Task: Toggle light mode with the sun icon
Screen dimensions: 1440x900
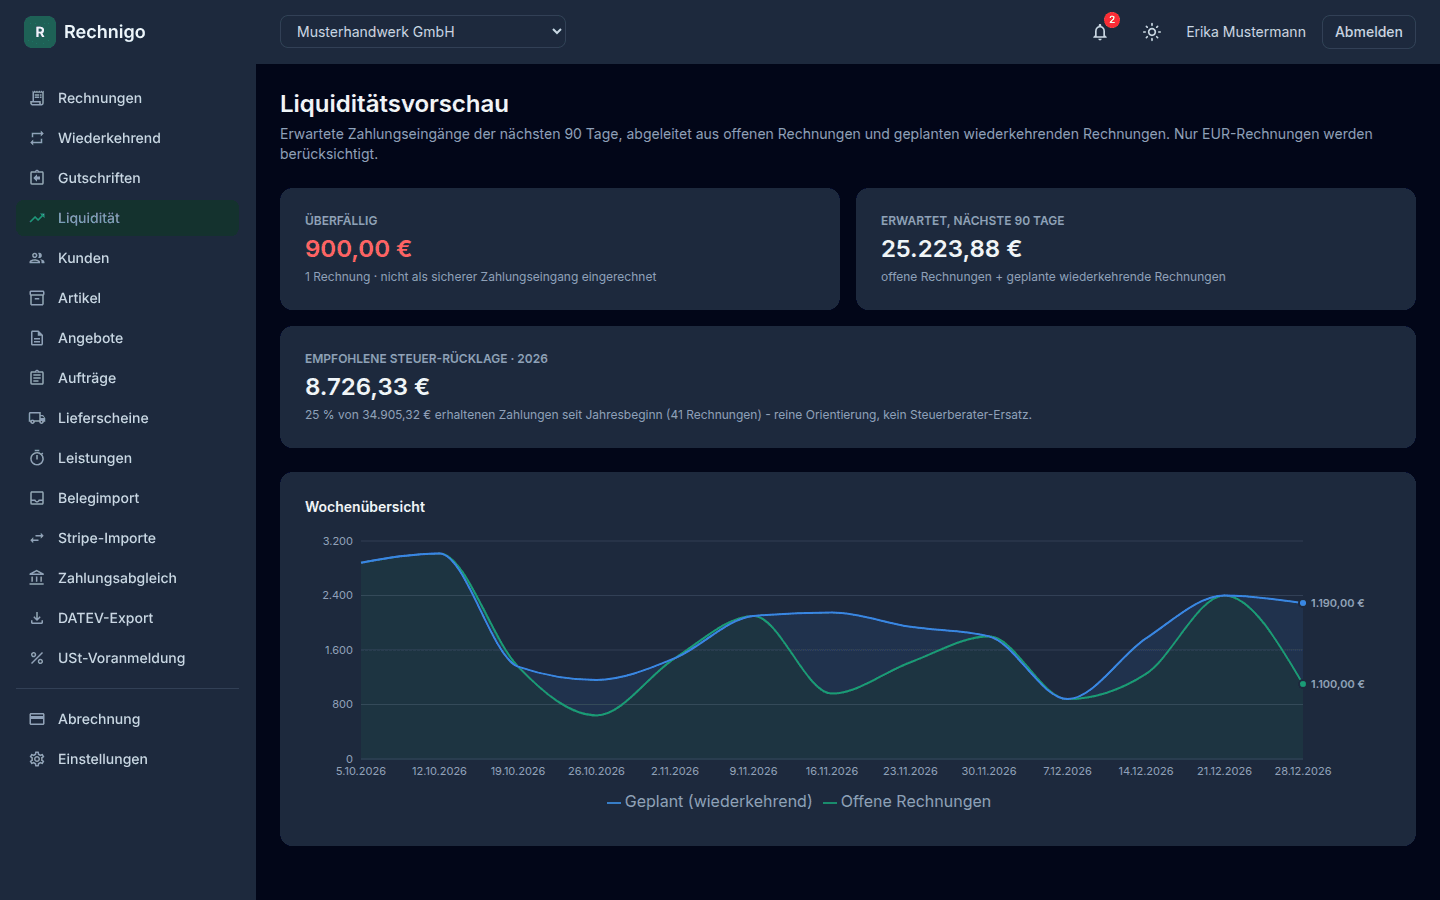Action: coord(1152,32)
